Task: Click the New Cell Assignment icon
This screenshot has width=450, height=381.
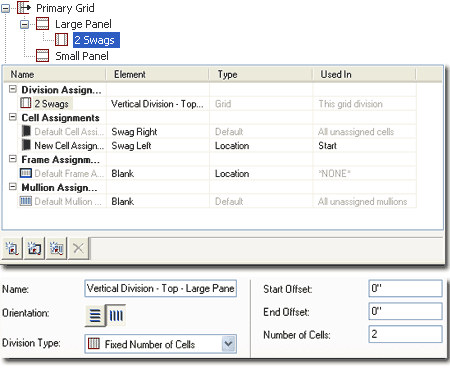Action: pyautogui.click(x=26, y=145)
